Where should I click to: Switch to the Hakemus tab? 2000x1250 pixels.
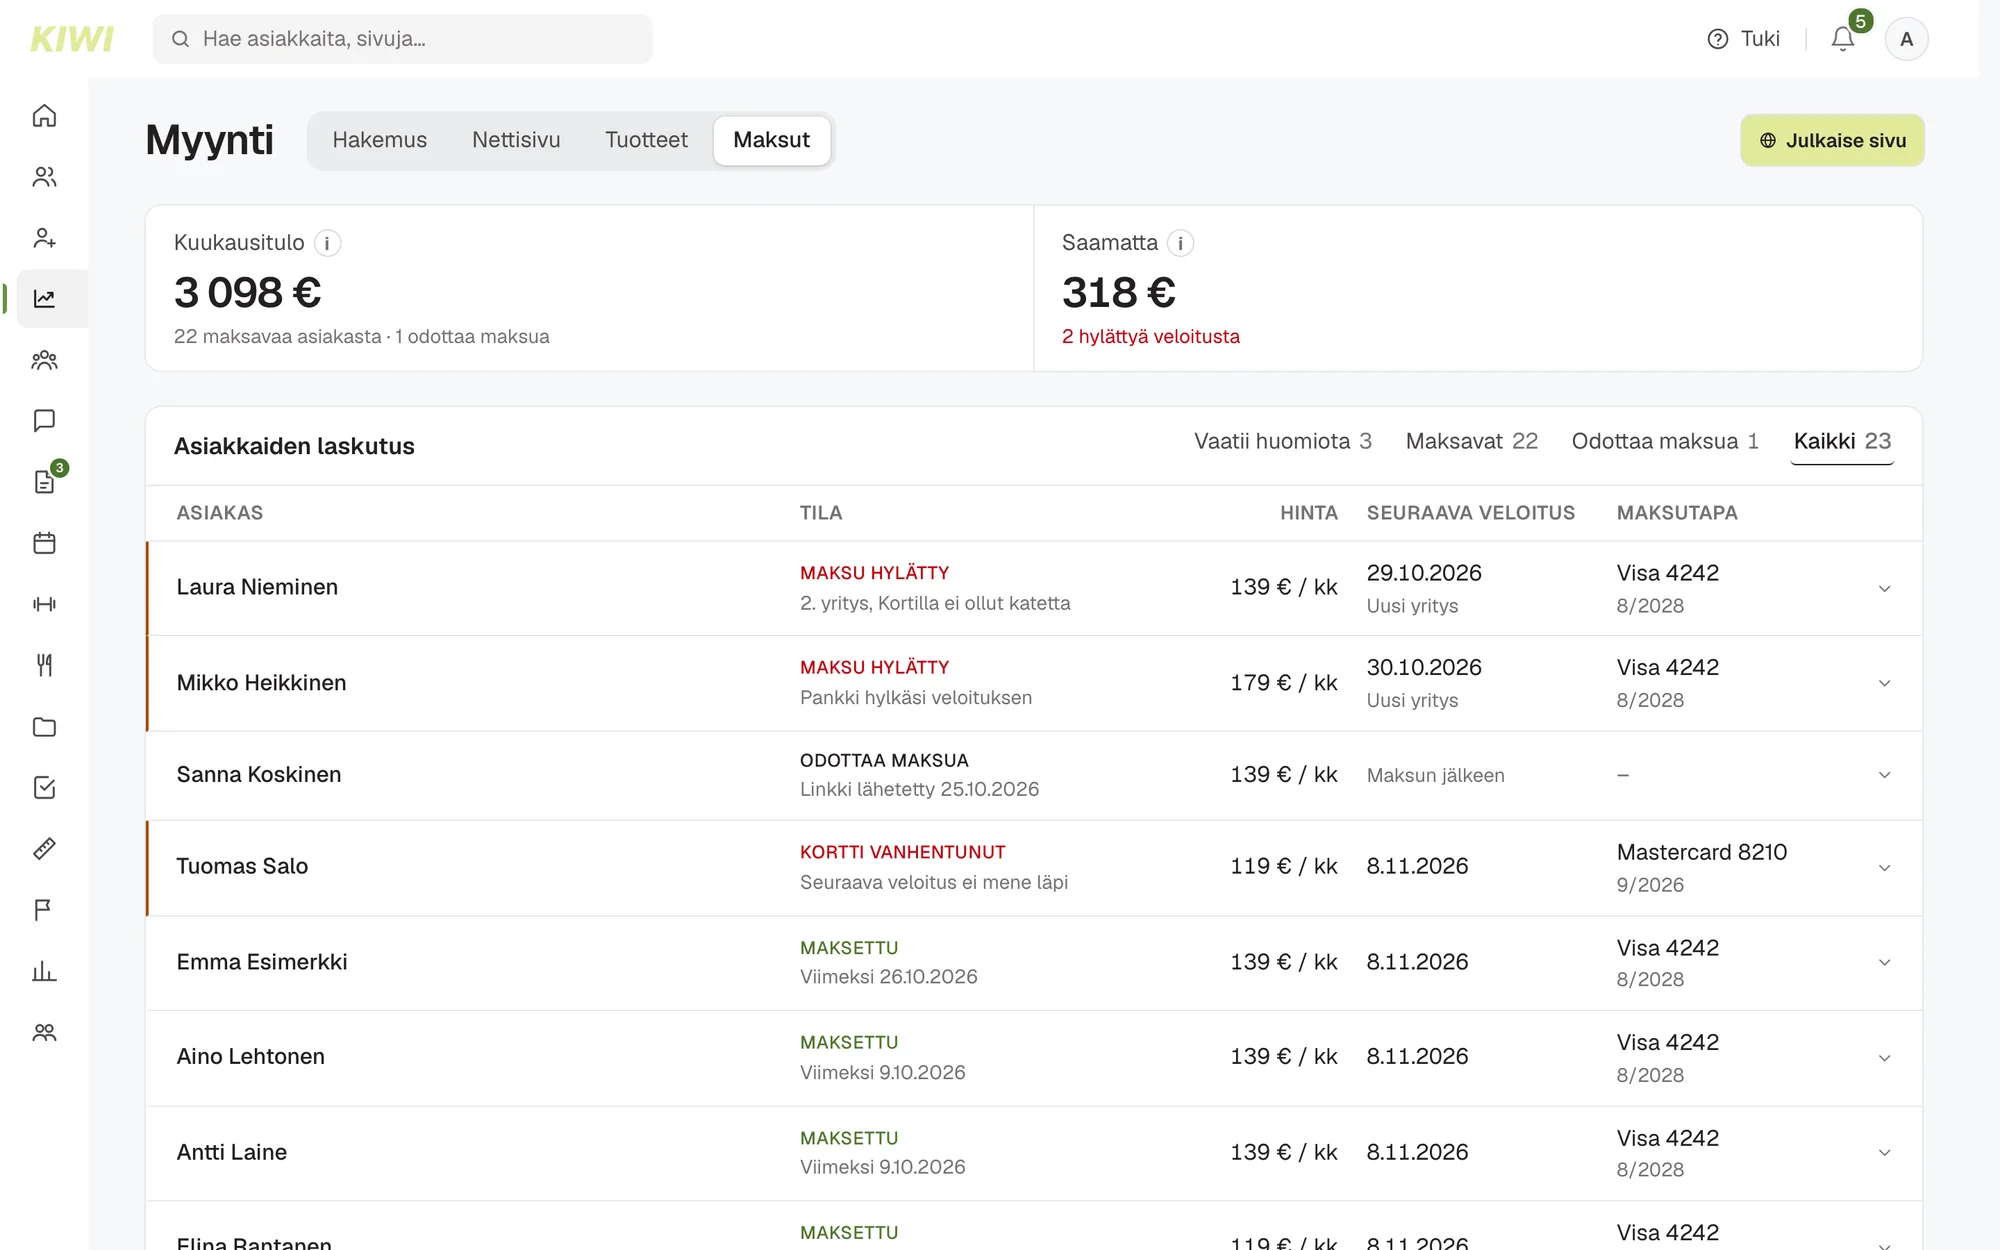(379, 140)
